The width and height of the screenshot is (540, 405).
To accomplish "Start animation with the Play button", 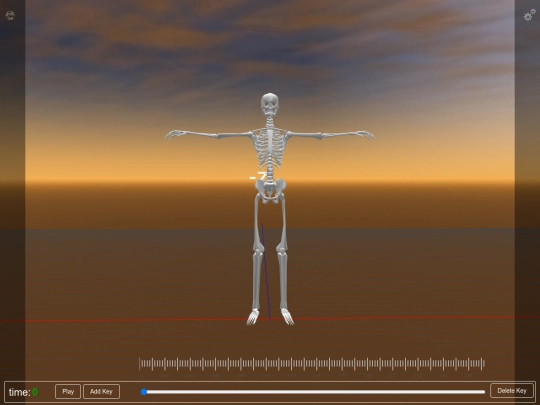I will [68, 392].
